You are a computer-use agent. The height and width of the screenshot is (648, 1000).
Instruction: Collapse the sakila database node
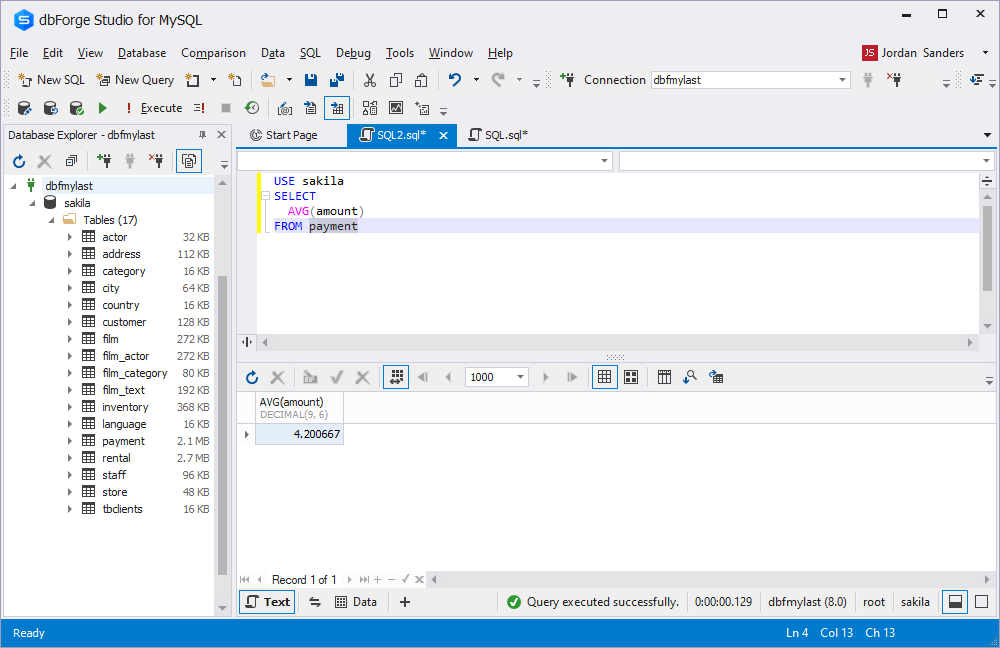pos(33,203)
